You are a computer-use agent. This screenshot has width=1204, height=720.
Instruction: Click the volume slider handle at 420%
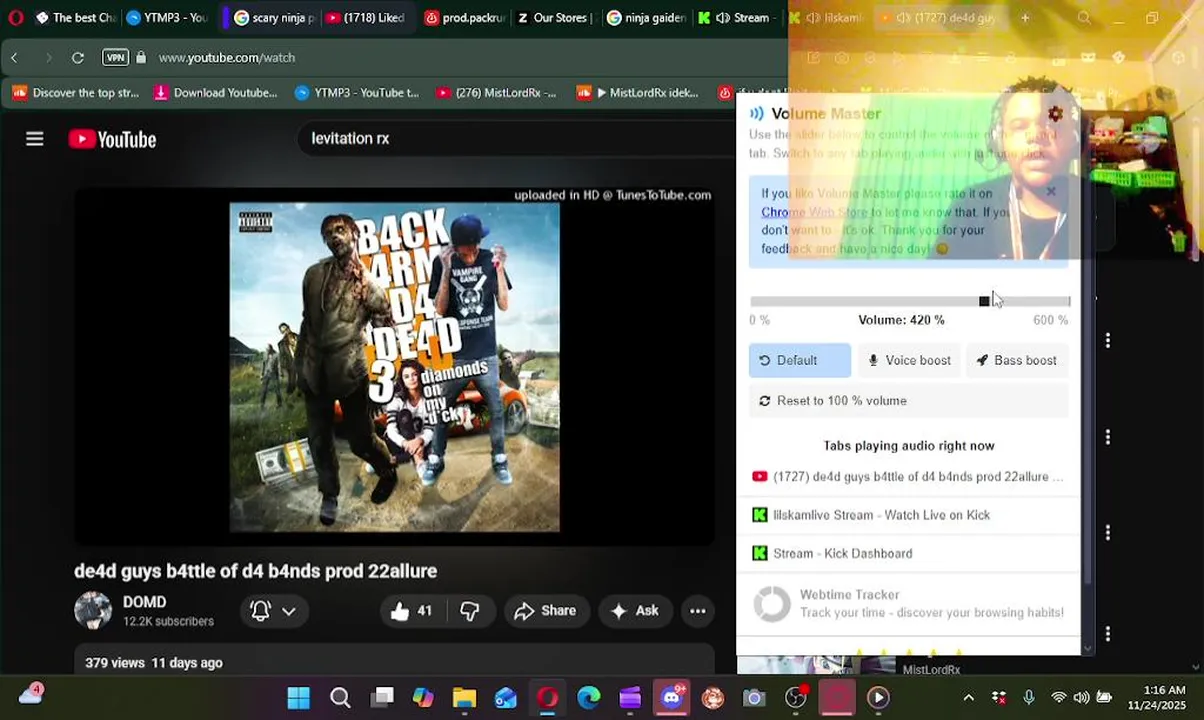(x=984, y=301)
